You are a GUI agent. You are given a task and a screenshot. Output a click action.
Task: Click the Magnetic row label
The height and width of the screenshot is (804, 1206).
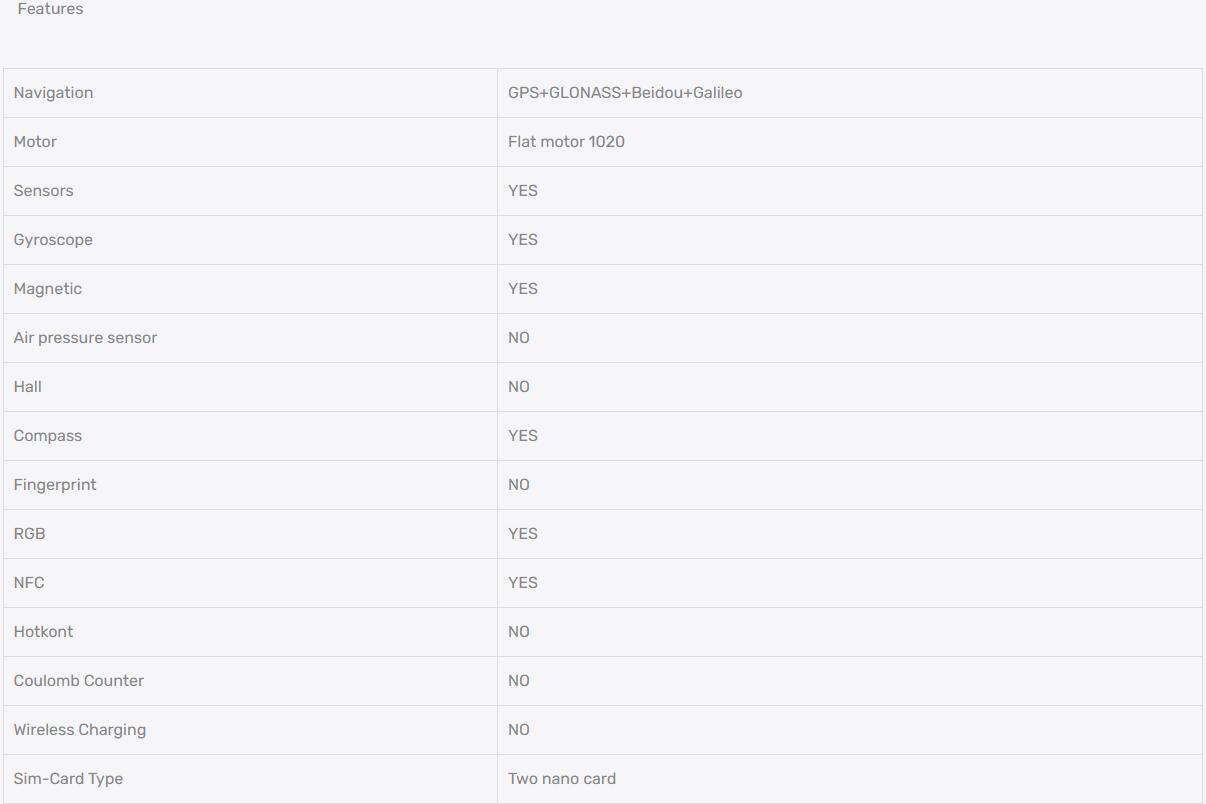48,289
